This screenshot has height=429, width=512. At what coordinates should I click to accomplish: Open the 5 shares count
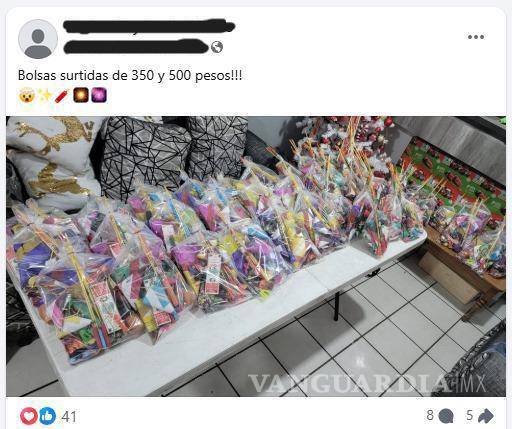pos(470,415)
